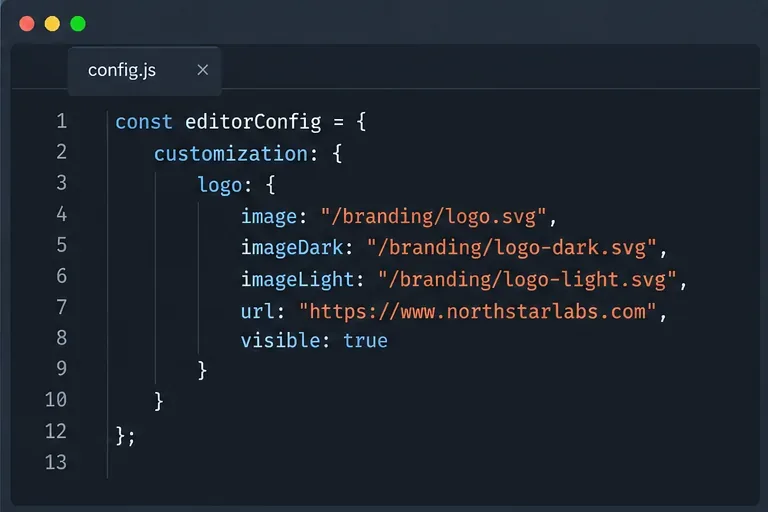768x512 pixels.
Task: Click line number 8 in the gutter
Action: (x=61, y=338)
